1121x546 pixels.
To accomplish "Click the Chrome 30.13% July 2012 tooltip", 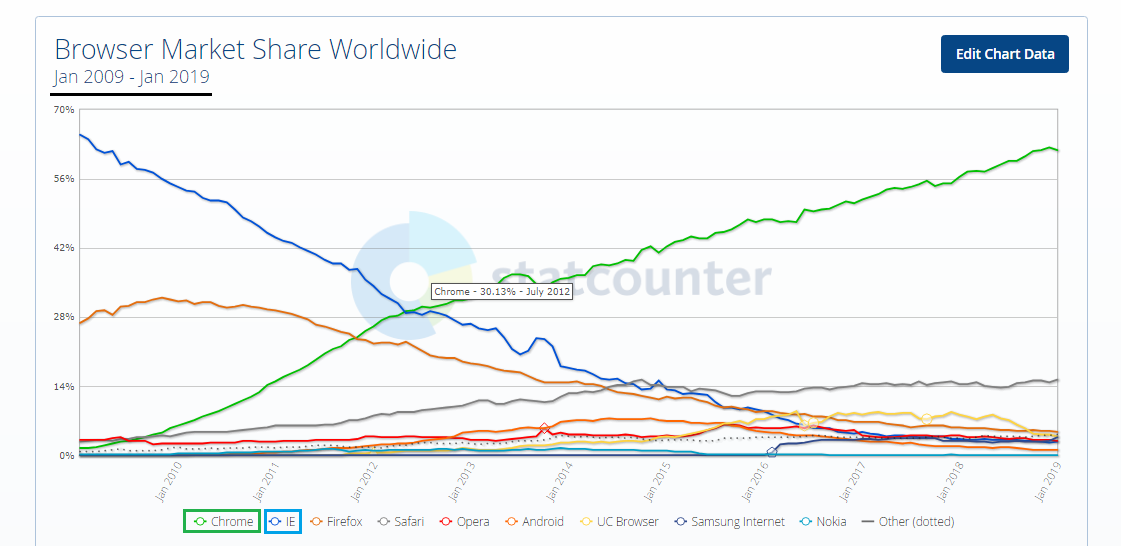I will pos(501,292).
